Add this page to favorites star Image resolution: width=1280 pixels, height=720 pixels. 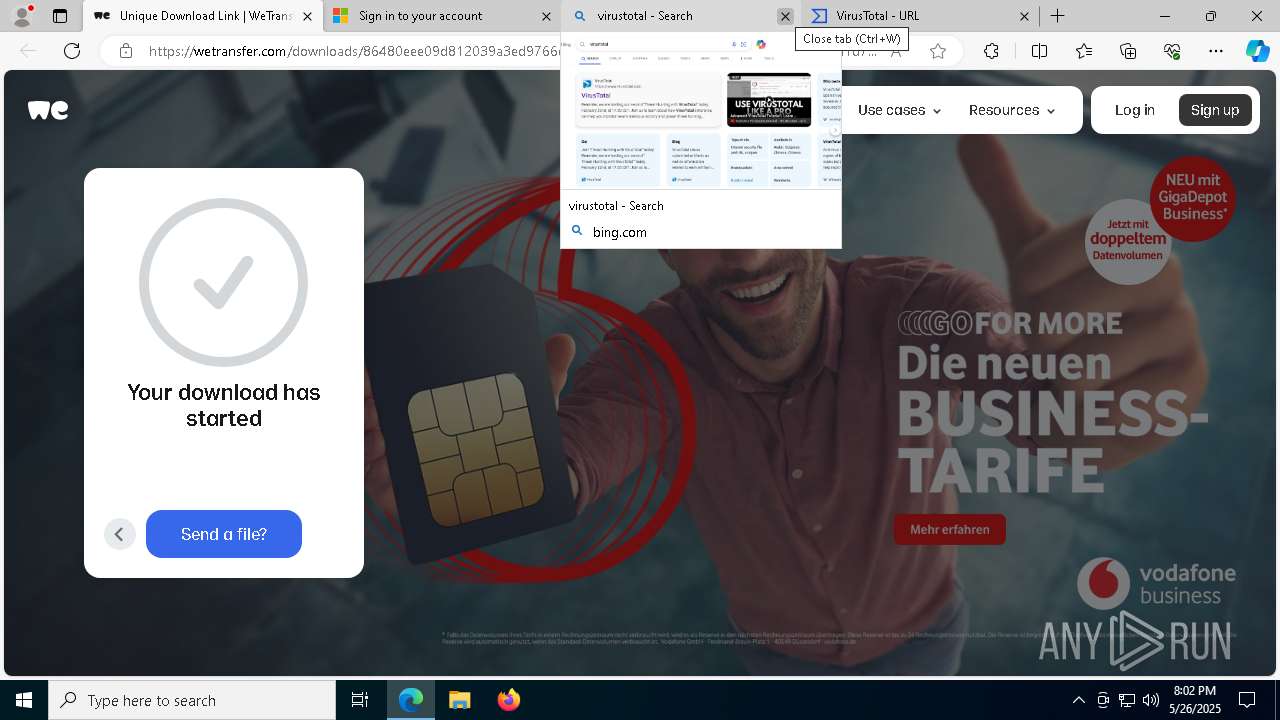[938, 51]
